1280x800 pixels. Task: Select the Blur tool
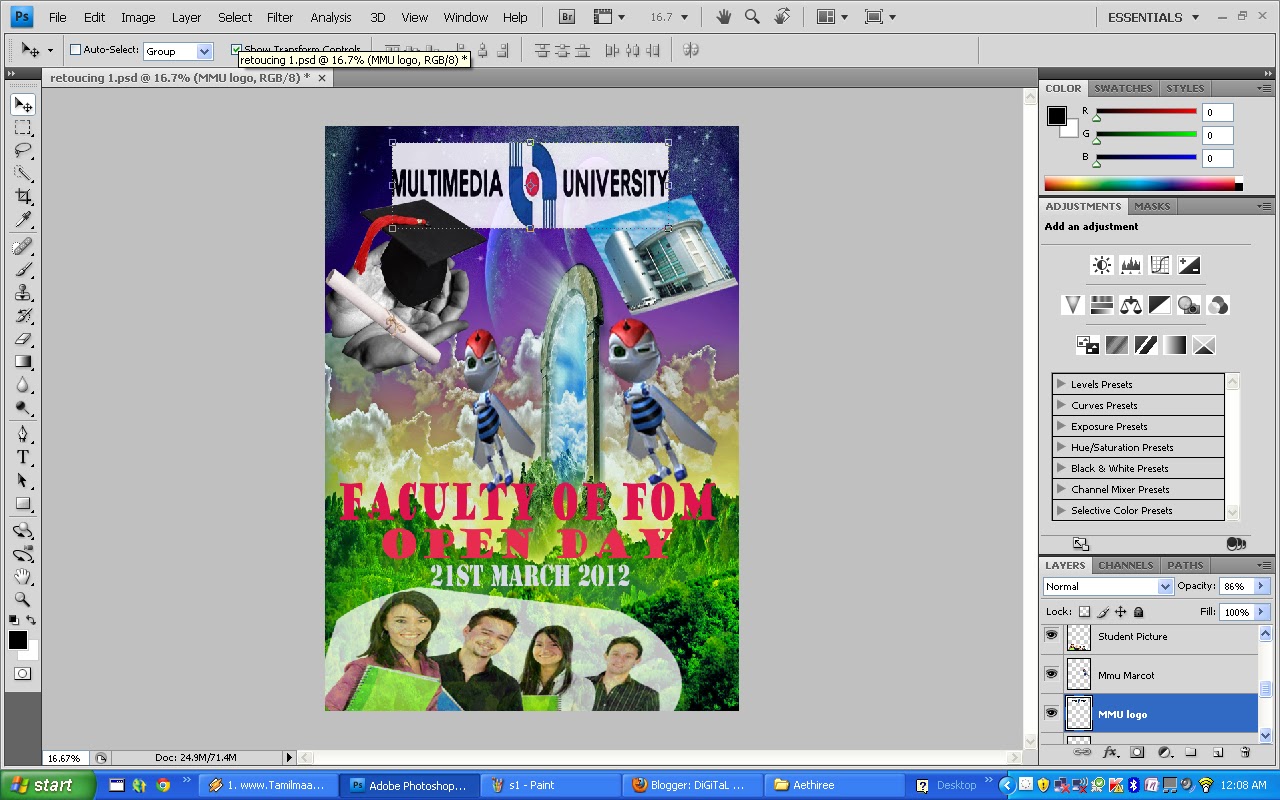[x=23, y=384]
